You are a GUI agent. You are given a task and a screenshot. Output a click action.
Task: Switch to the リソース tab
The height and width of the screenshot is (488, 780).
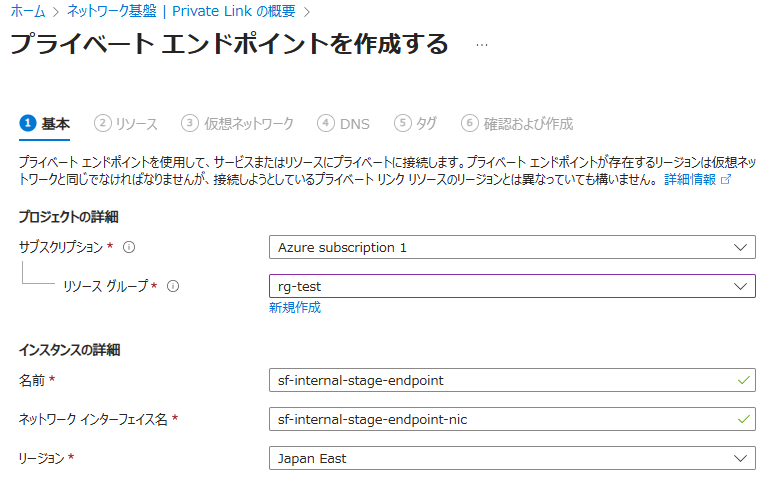pyautogui.click(x=136, y=124)
